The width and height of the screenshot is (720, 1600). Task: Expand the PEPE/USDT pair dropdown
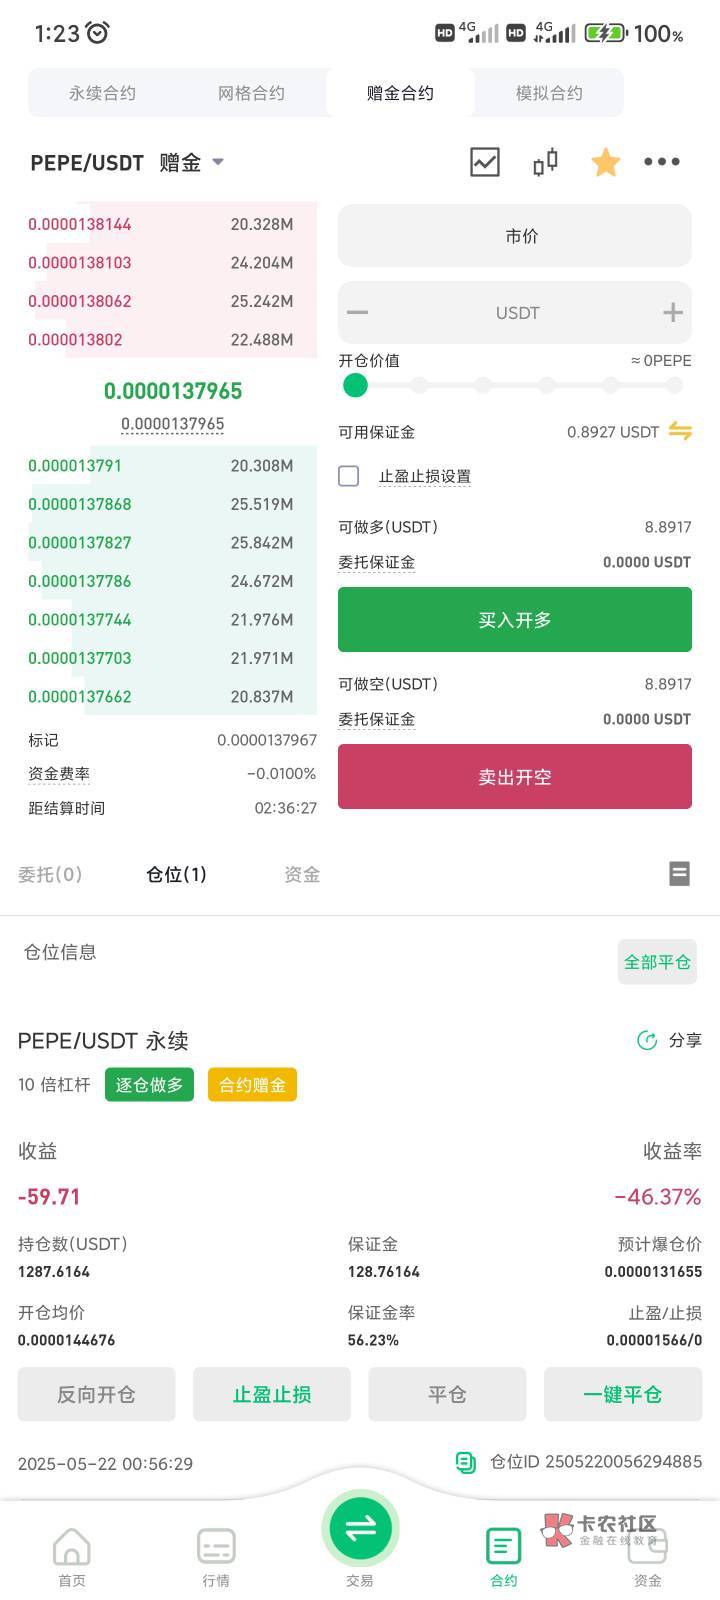[218, 162]
